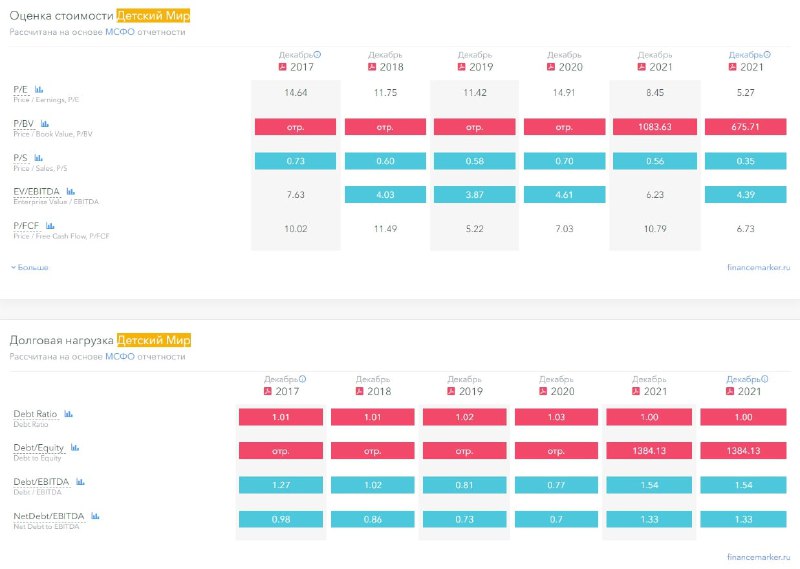Open the 2020 PDF report in valuation table
800x569 pixels.
coord(551,67)
